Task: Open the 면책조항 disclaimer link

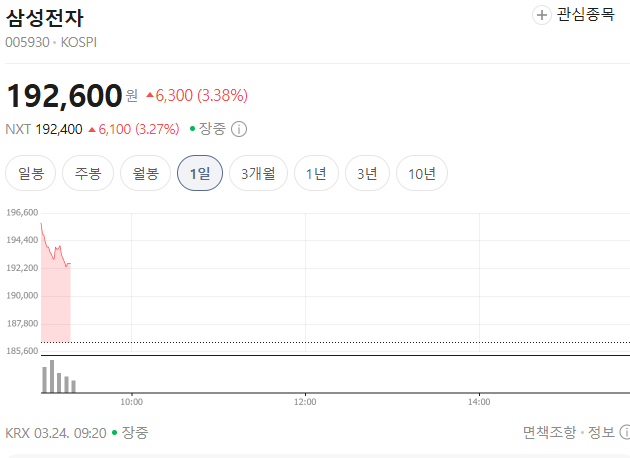Action: point(549,433)
